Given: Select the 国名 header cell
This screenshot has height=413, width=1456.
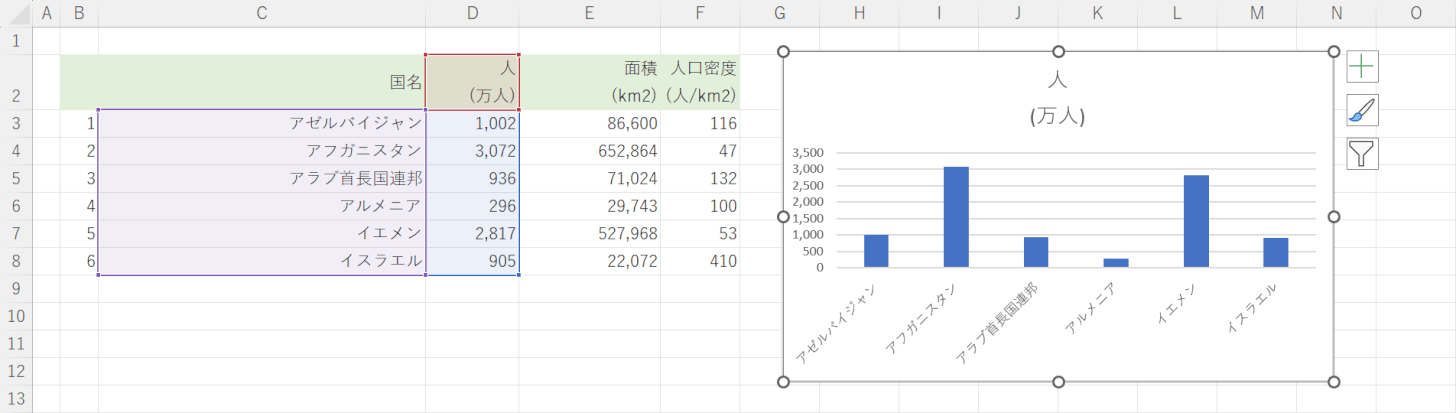Looking at the screenshot, I should click(261, 82).
